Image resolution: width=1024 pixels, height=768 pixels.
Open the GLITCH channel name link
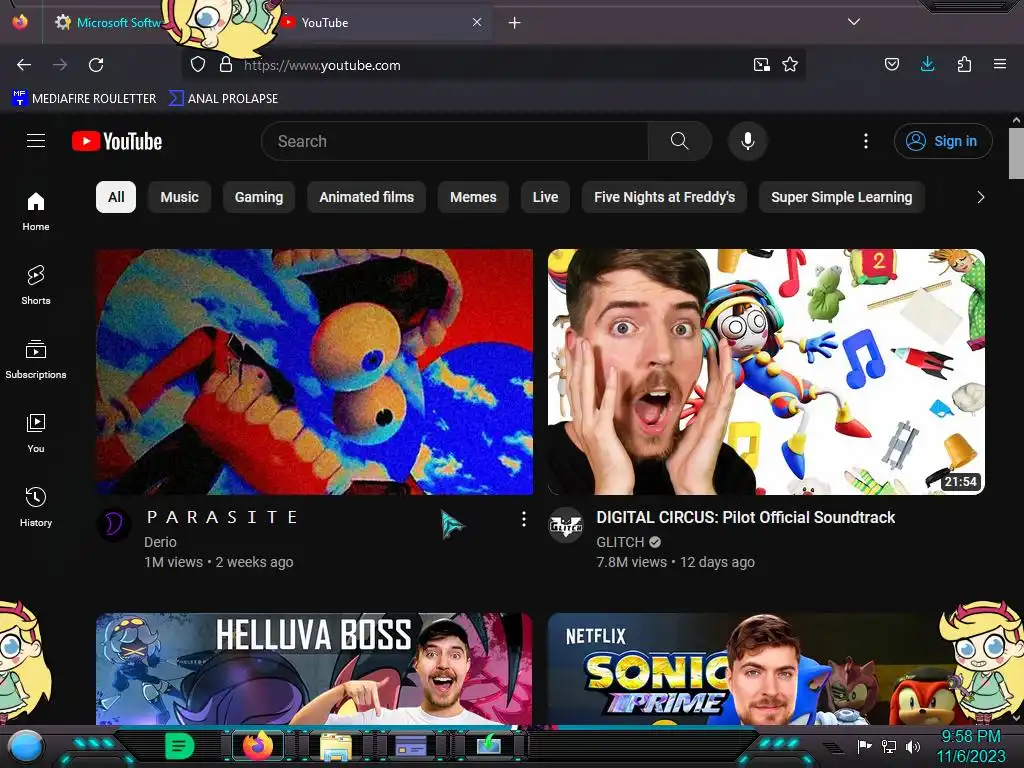(x=620, y=542)
